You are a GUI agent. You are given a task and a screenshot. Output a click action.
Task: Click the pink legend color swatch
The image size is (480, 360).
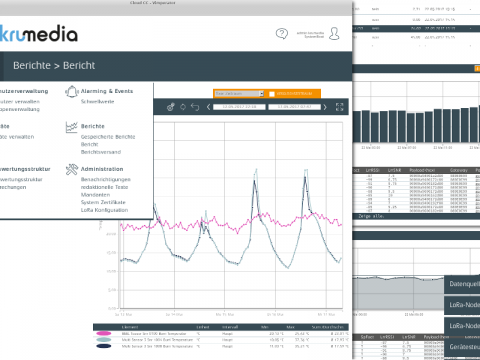104,333
